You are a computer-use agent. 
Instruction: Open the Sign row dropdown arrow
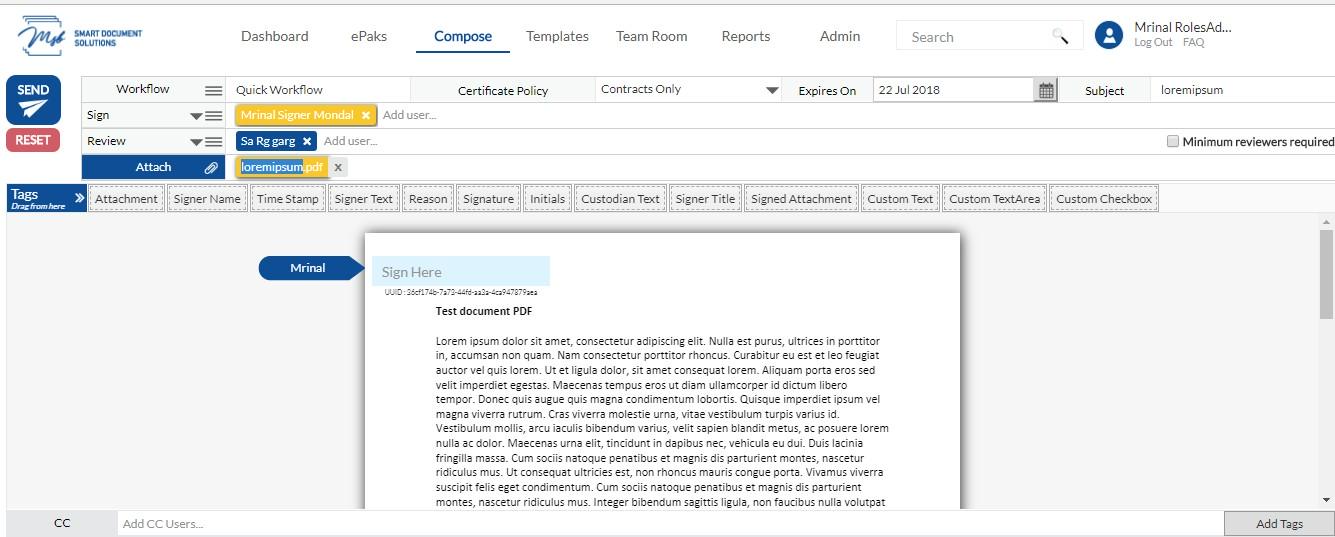(x=196, y=116)
